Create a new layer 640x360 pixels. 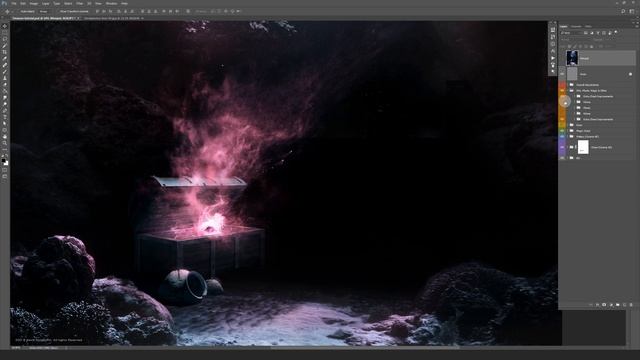click(624, 304)
